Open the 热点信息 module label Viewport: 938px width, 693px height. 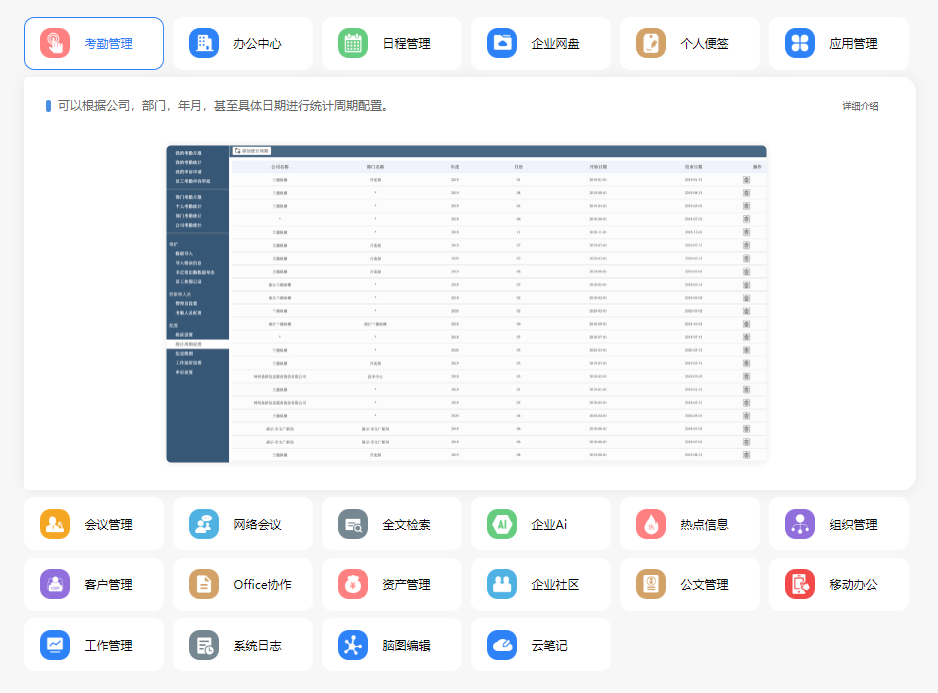click(x=704, y=525)
